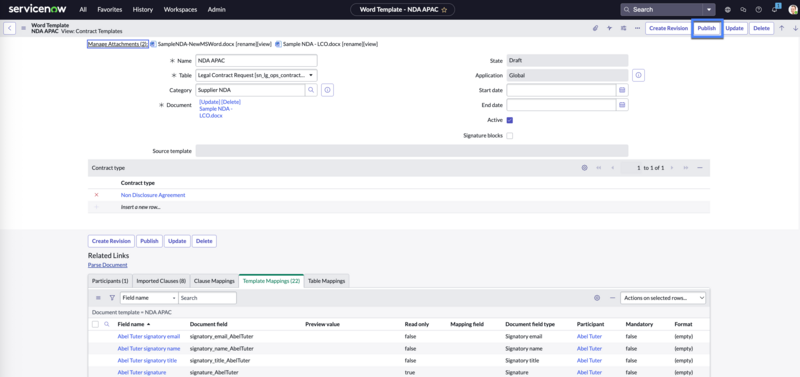
Task: Open the Field name search dropdown
Action: [149, 298]
